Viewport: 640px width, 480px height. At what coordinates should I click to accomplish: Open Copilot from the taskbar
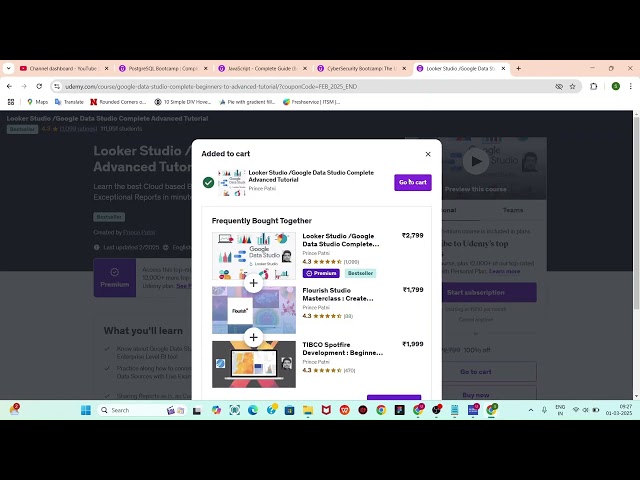[216, 410]
